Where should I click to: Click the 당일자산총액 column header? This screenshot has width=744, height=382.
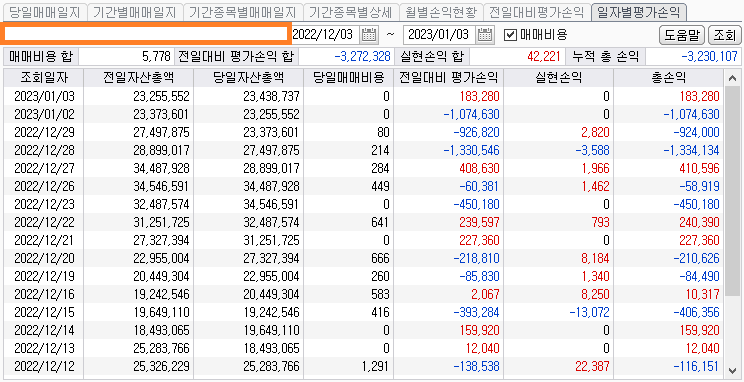pyautogui.click(x=249, y=78)
